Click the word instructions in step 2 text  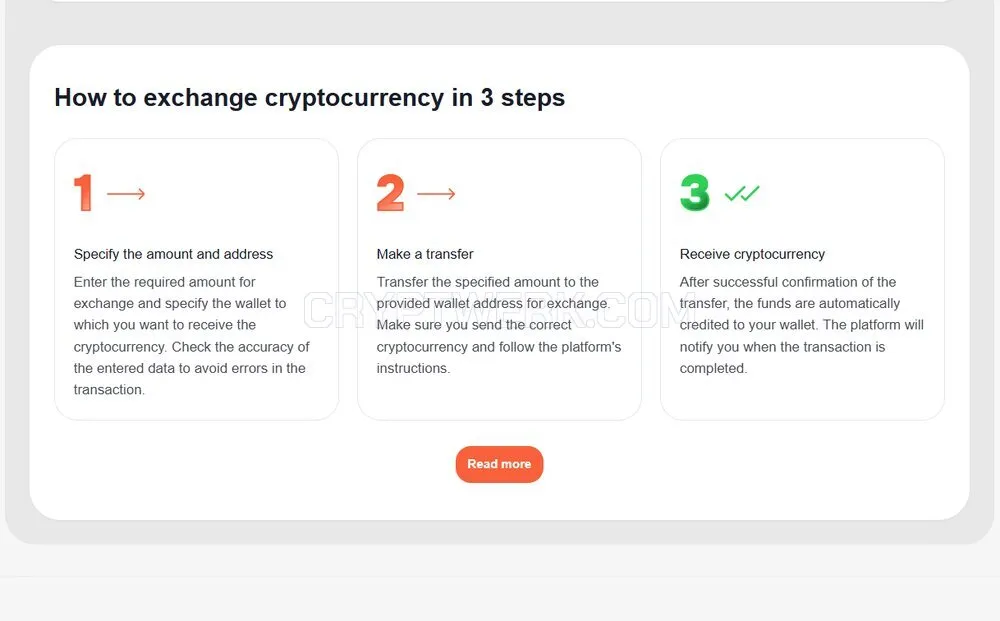tap(413, 368)
